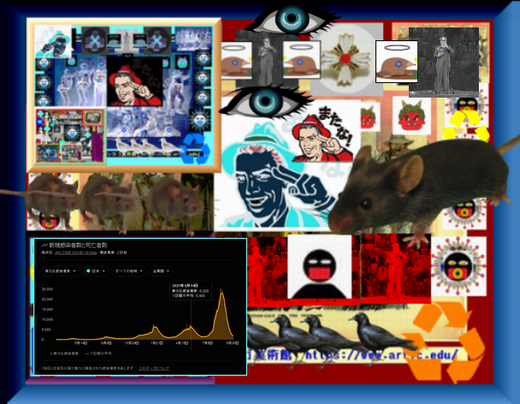520x404 pixels.
Task: Click the white seagulls row in framed collage
Action: click(x=144, y=146)
